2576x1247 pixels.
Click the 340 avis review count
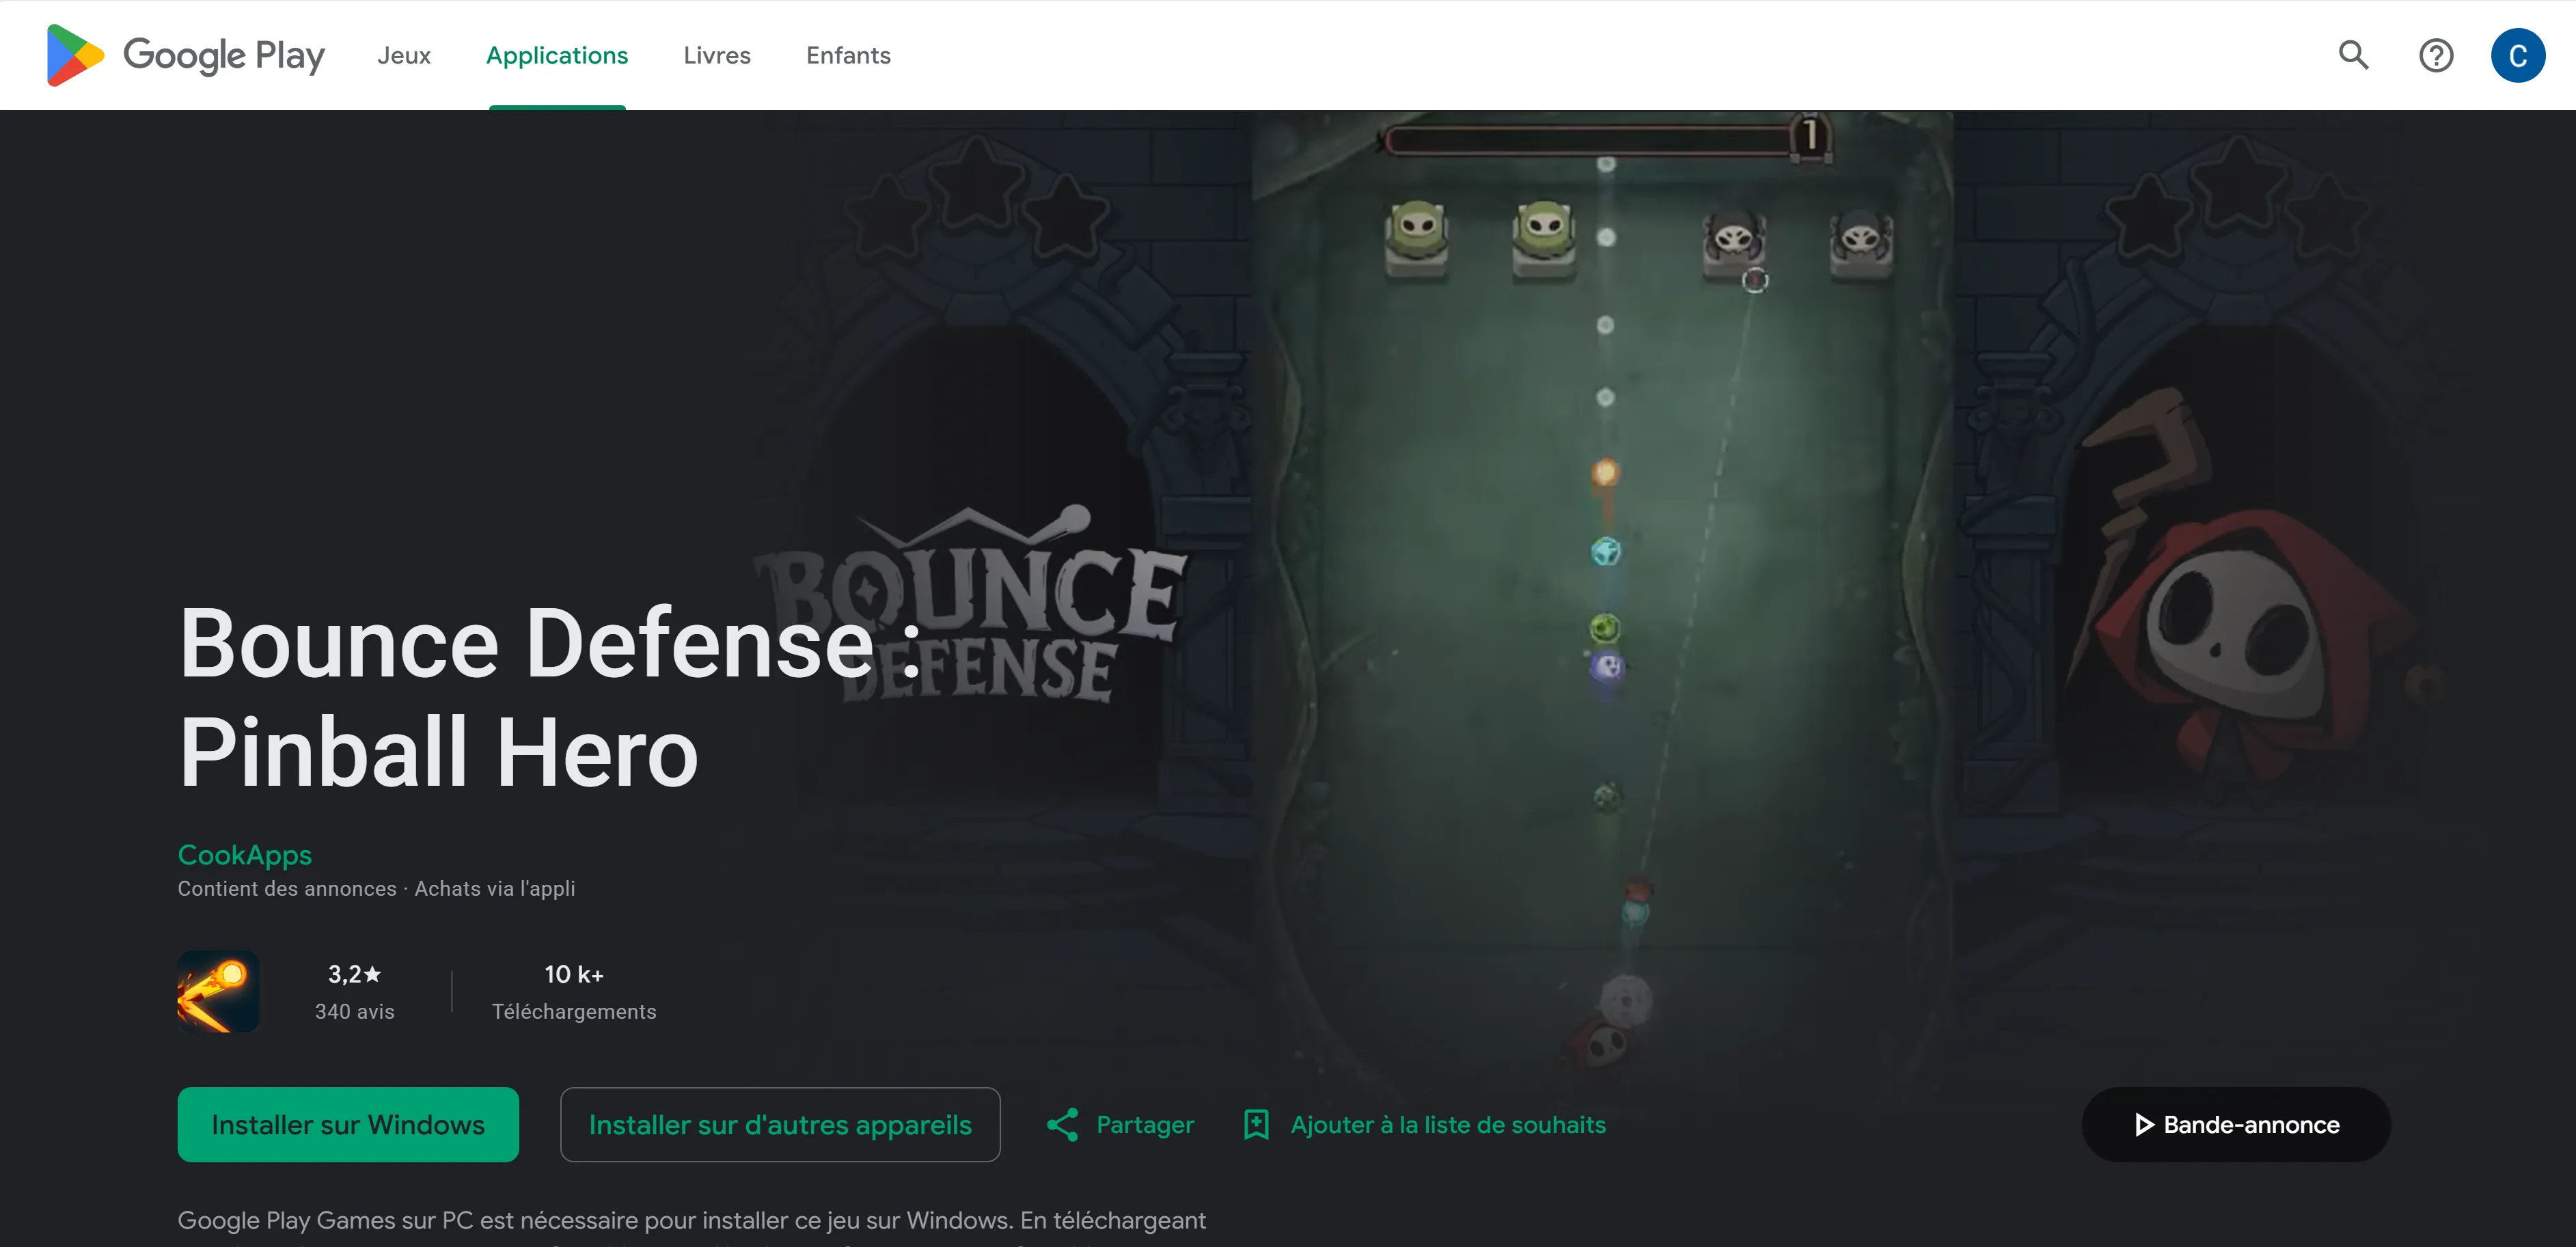355,1011
